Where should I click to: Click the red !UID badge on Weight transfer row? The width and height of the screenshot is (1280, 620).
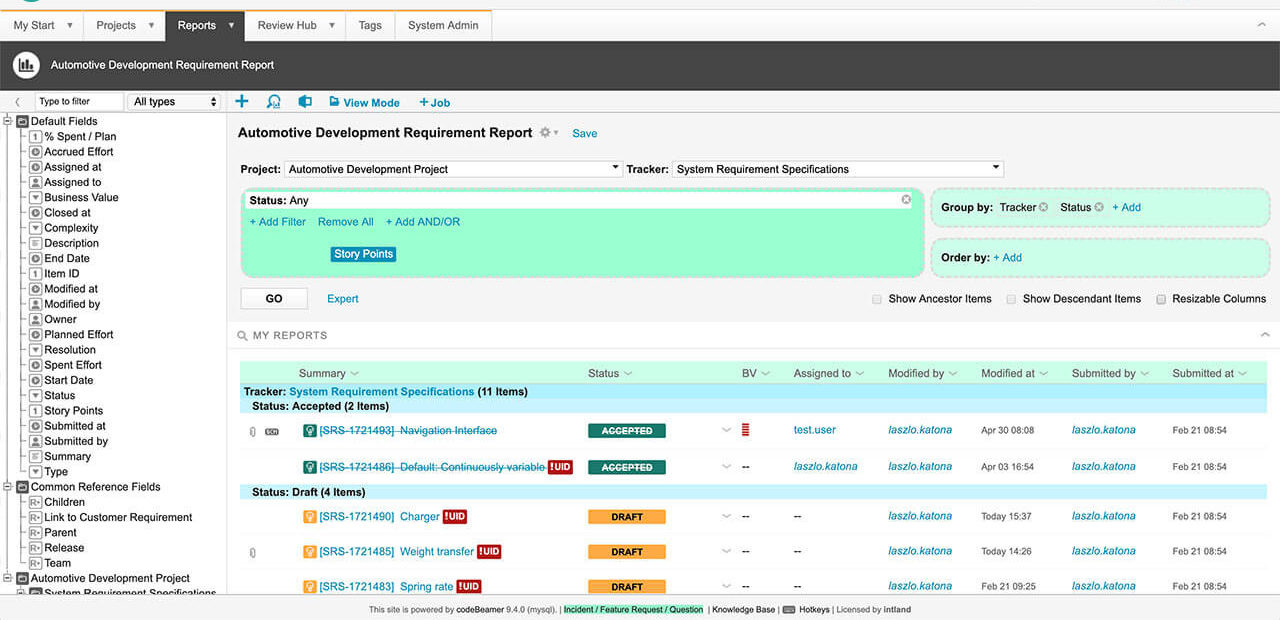tap(489, 552)
